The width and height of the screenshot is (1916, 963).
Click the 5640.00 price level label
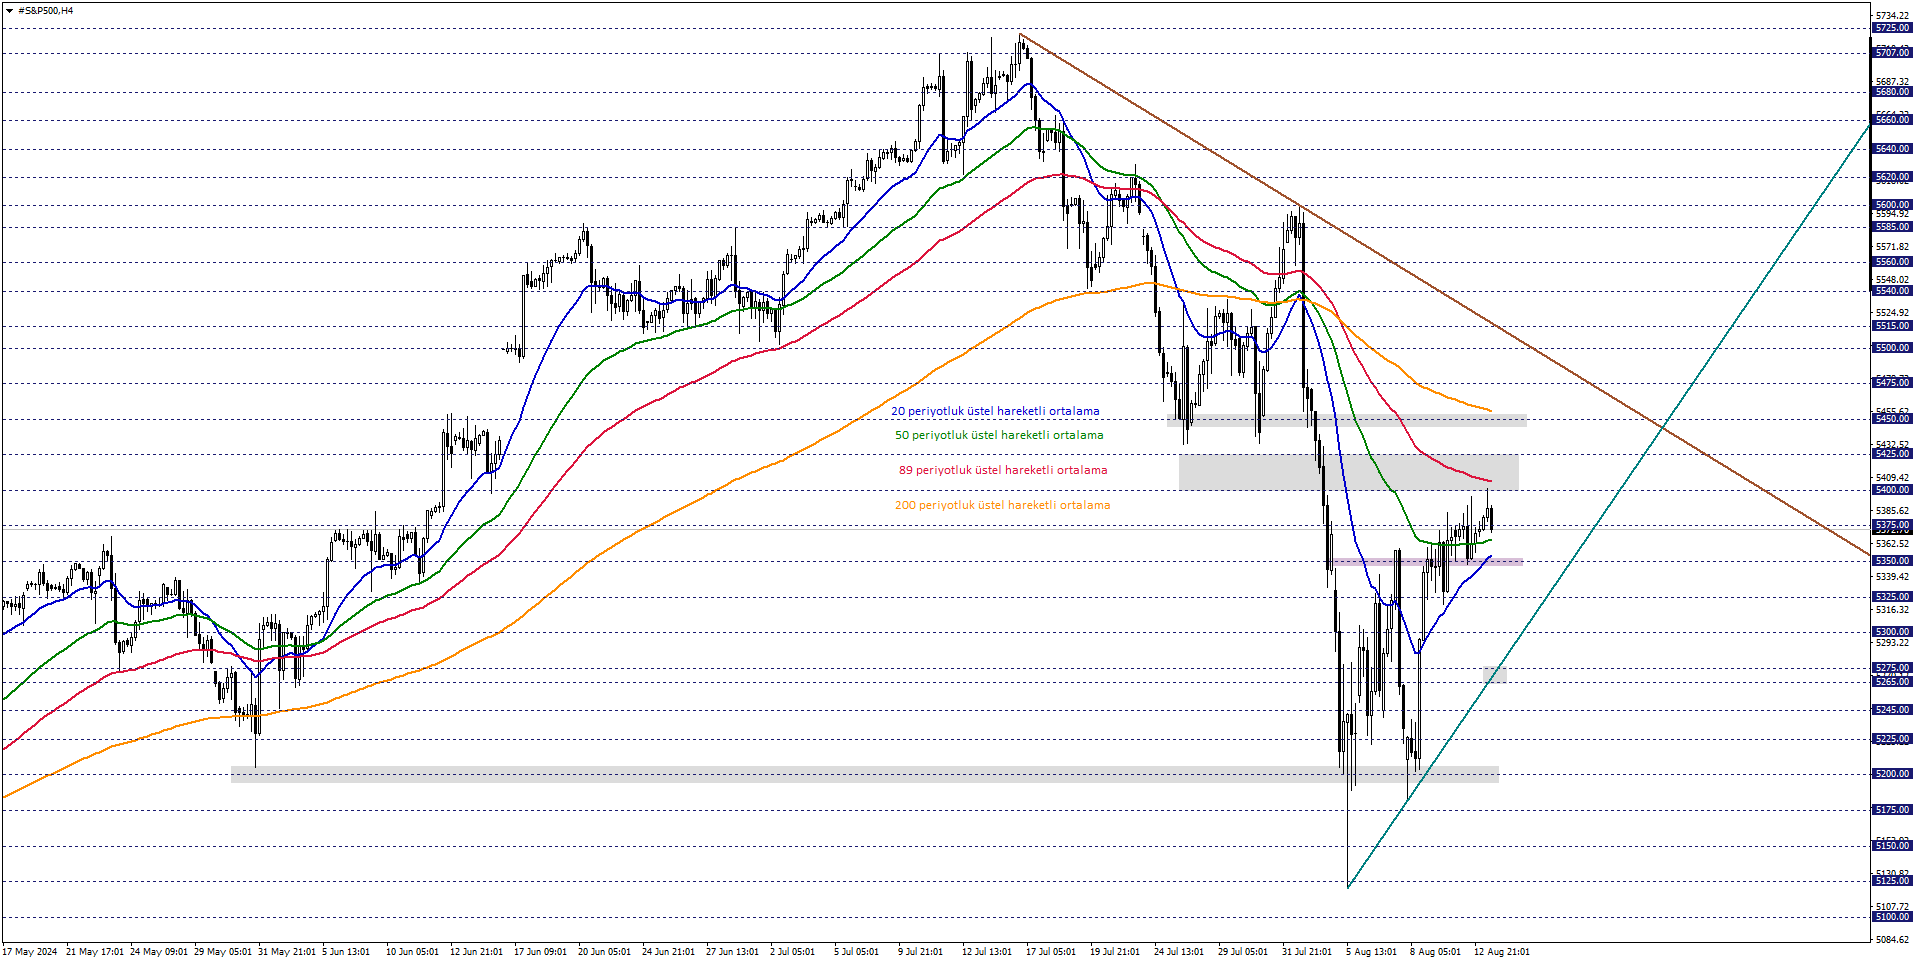tap(1892, 149)
